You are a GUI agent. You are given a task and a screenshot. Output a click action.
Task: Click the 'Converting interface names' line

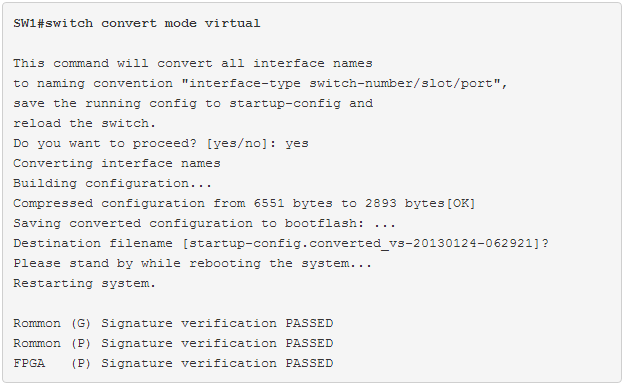tap(117, 164)
